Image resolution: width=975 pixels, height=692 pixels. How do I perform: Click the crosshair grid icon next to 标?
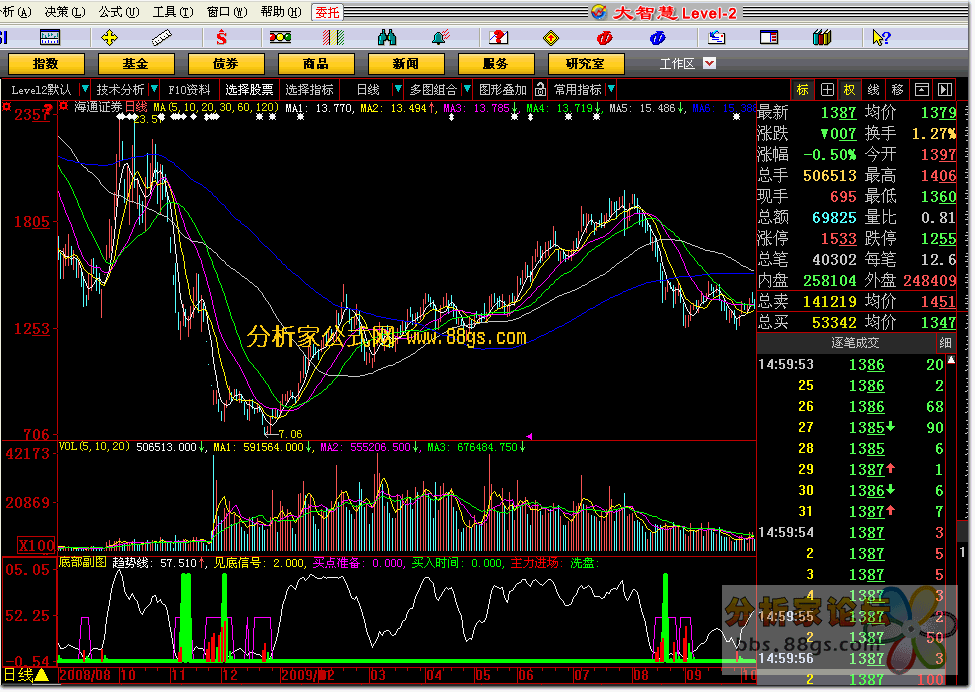827,90
